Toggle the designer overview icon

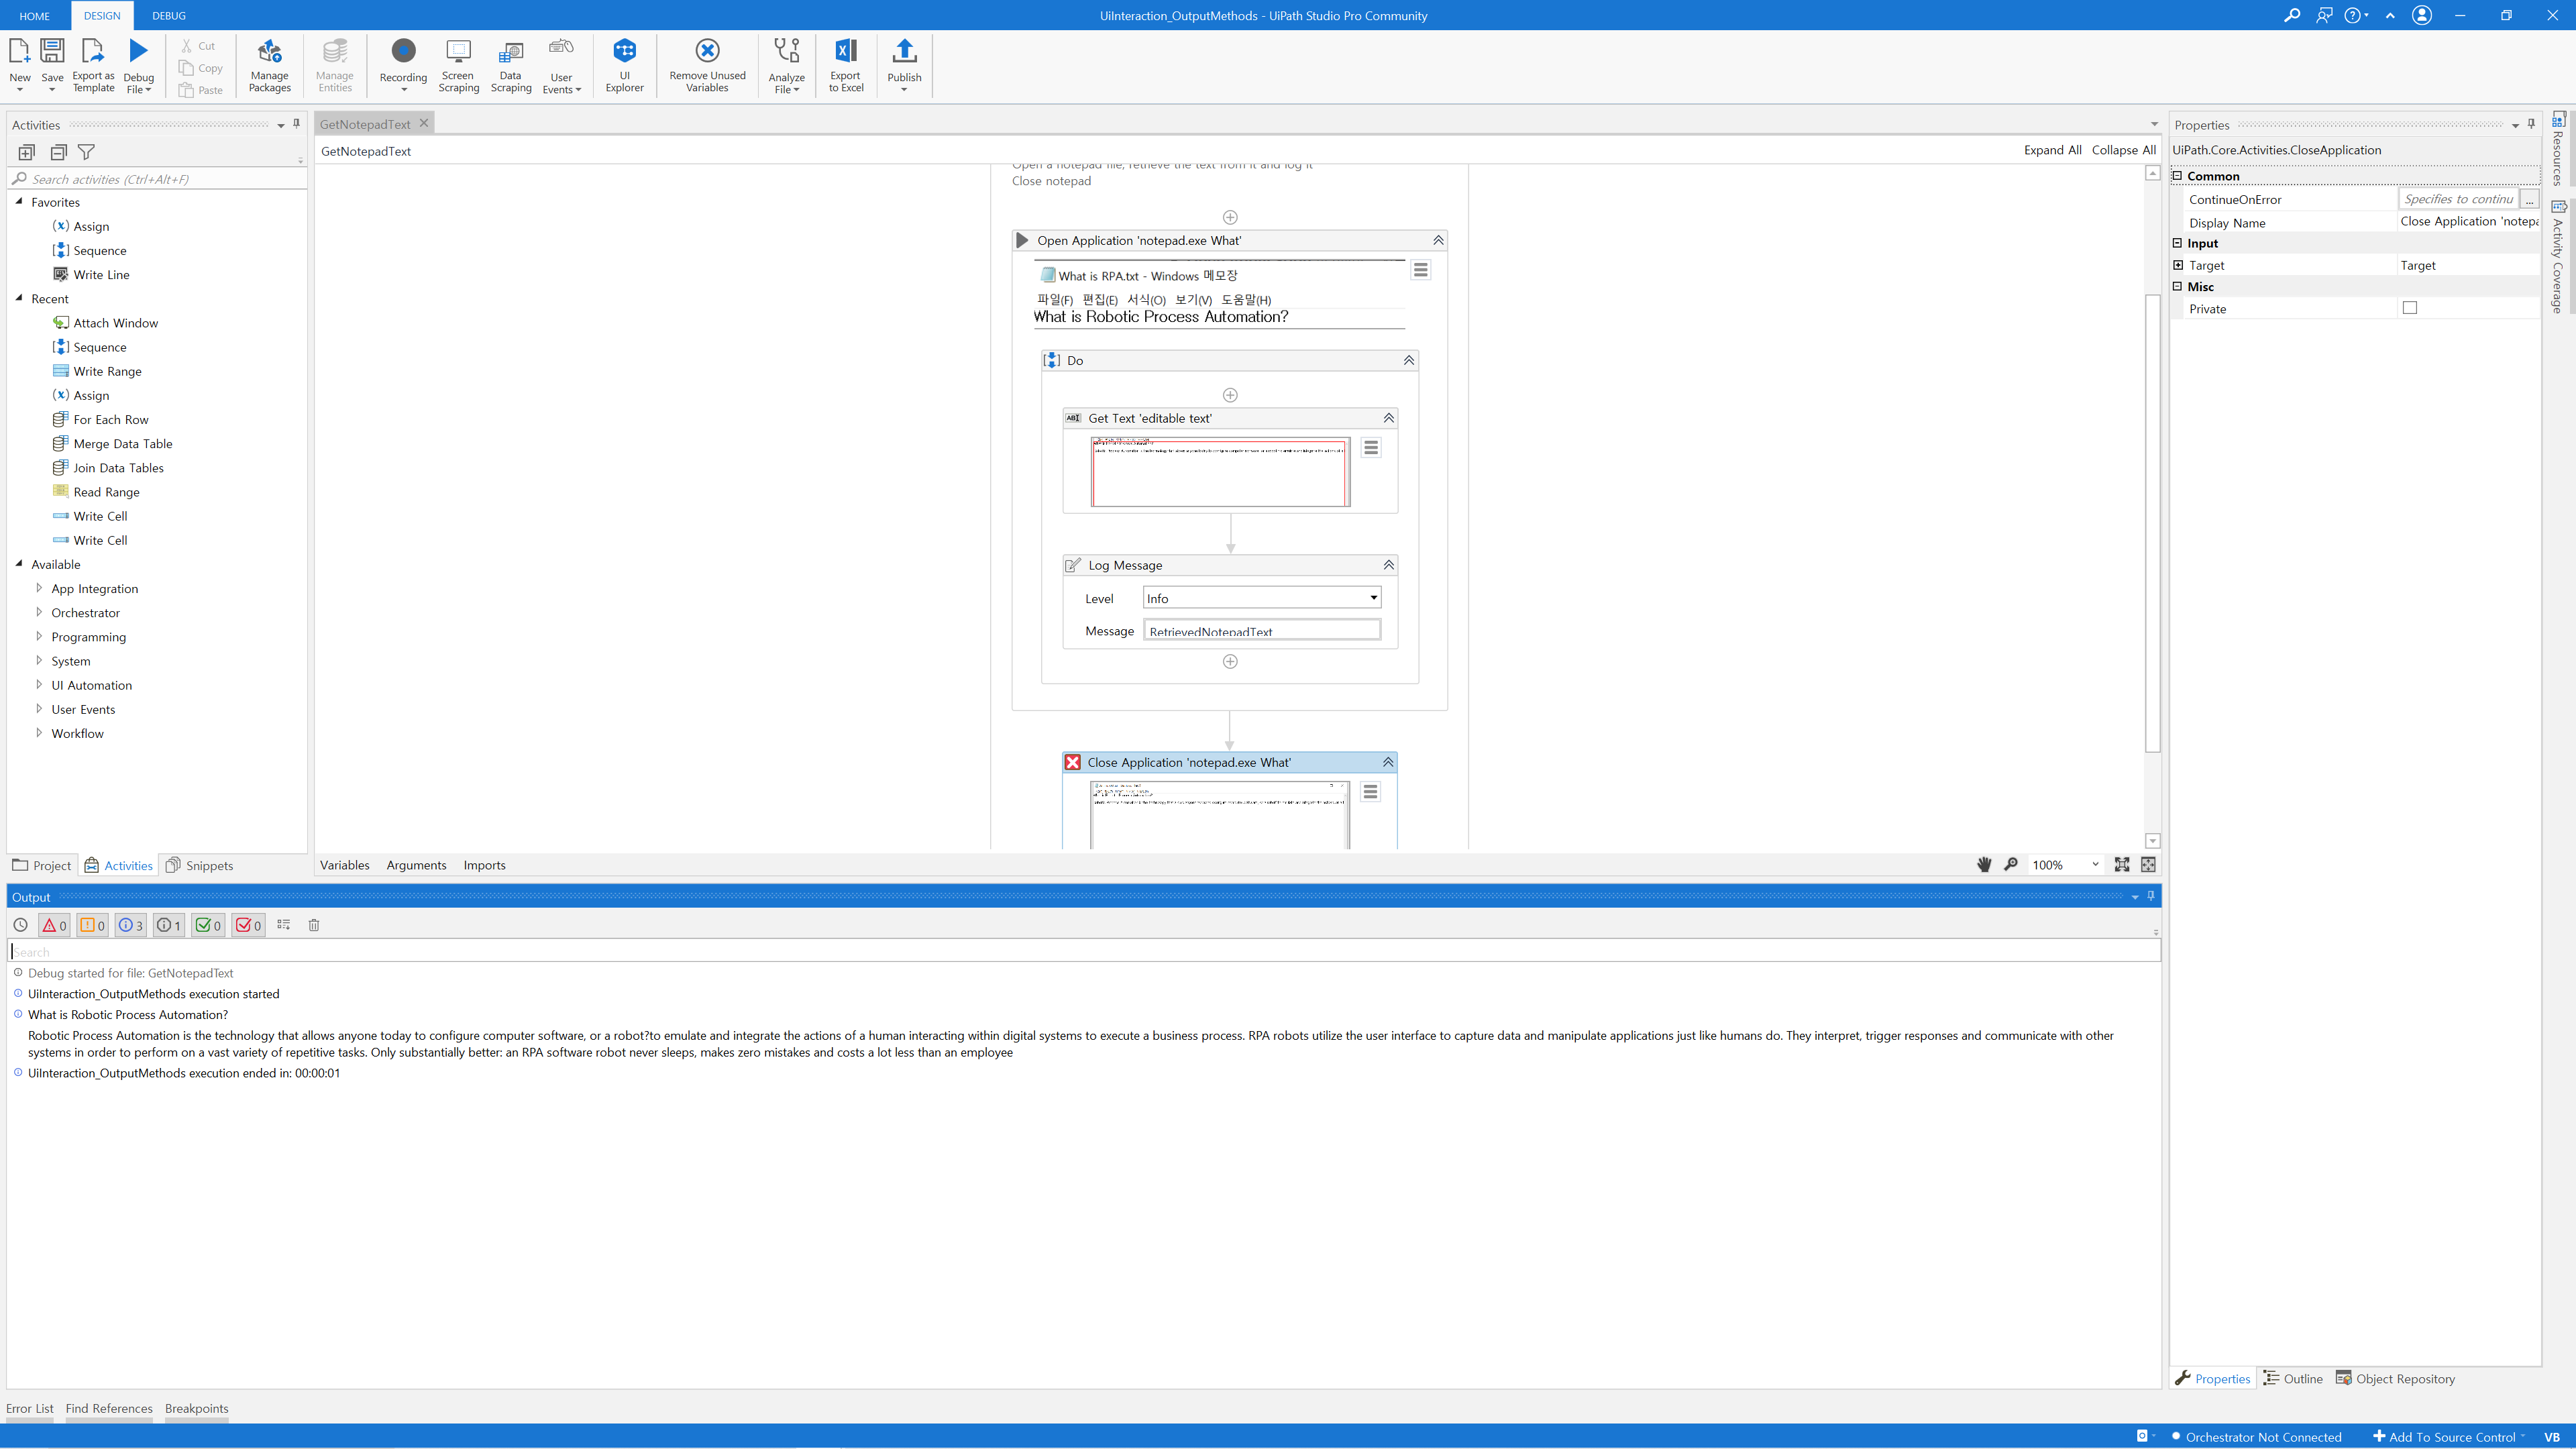(x=2149, y=865)
